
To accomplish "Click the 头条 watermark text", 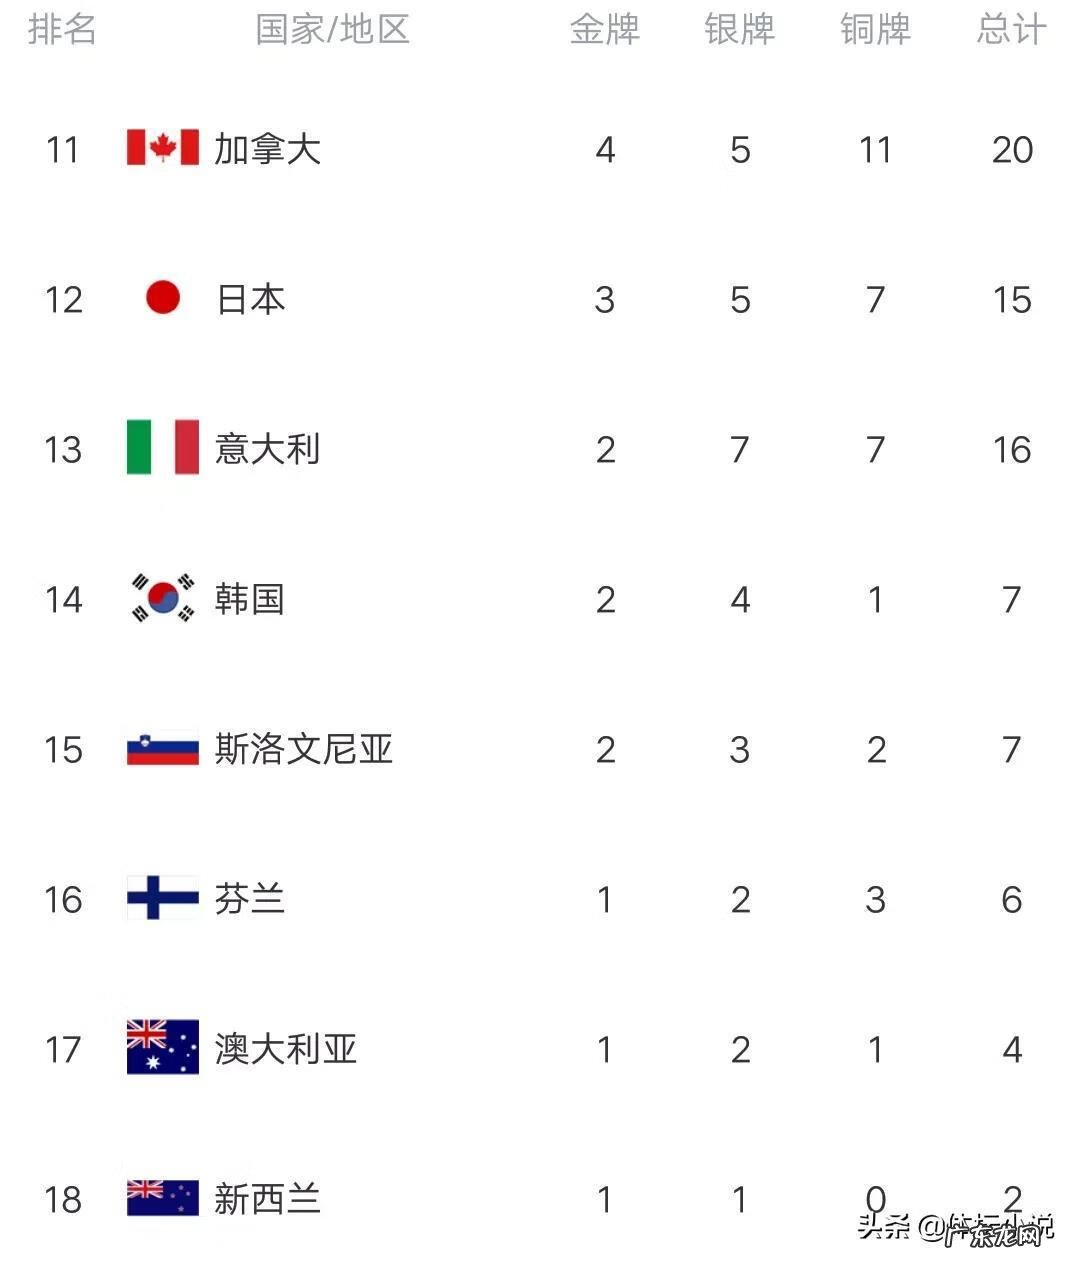I will [x=883, y=1226].
